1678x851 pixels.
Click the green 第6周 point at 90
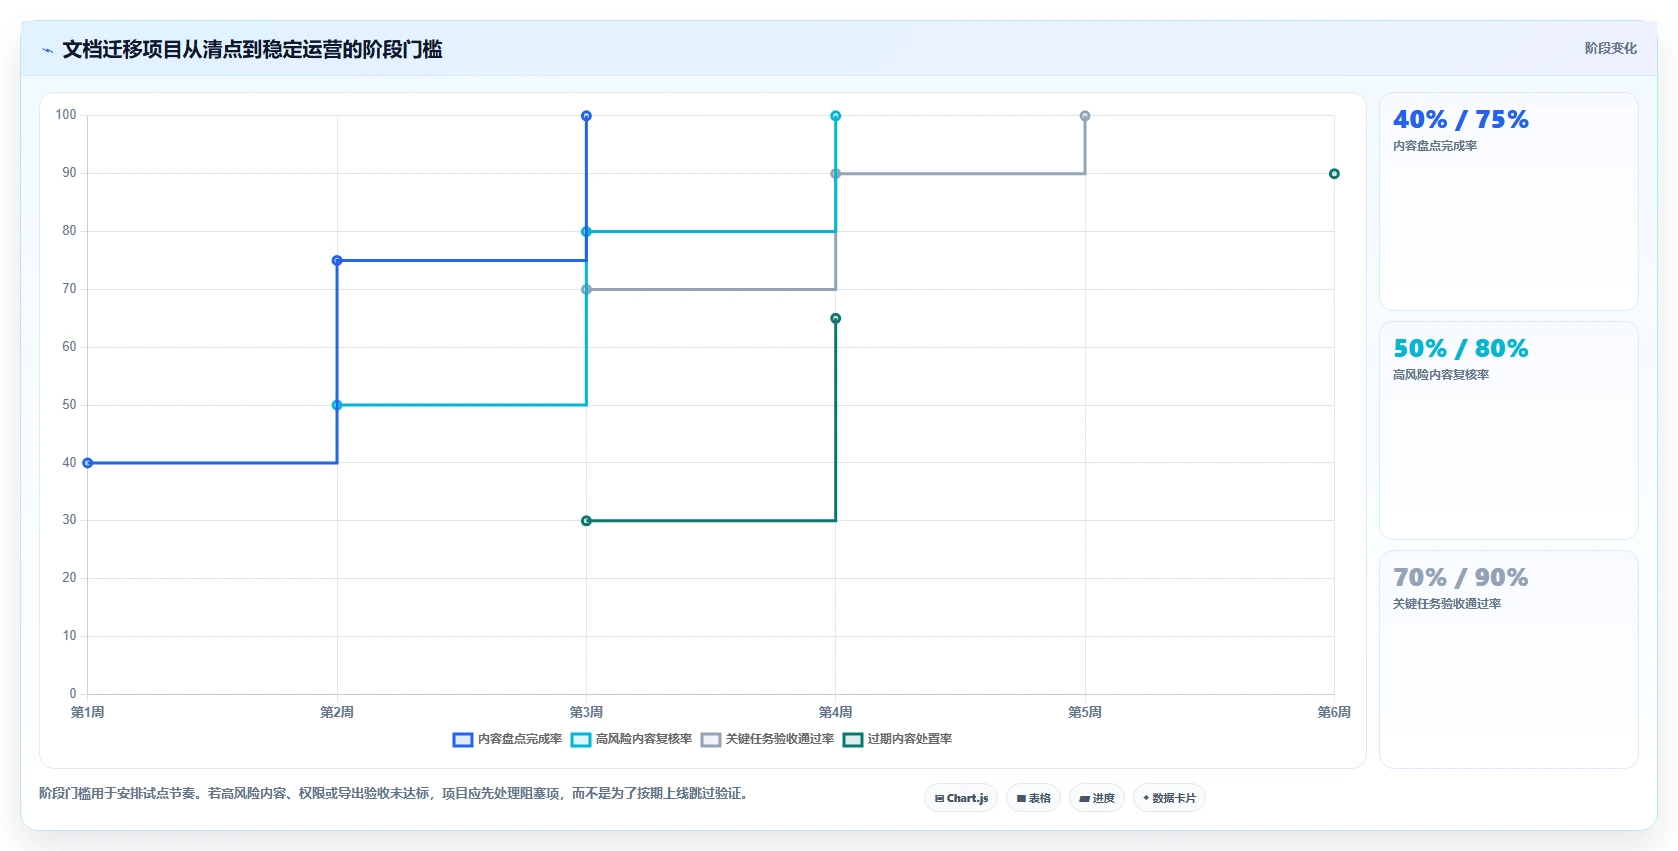(x=1334, y=174)
